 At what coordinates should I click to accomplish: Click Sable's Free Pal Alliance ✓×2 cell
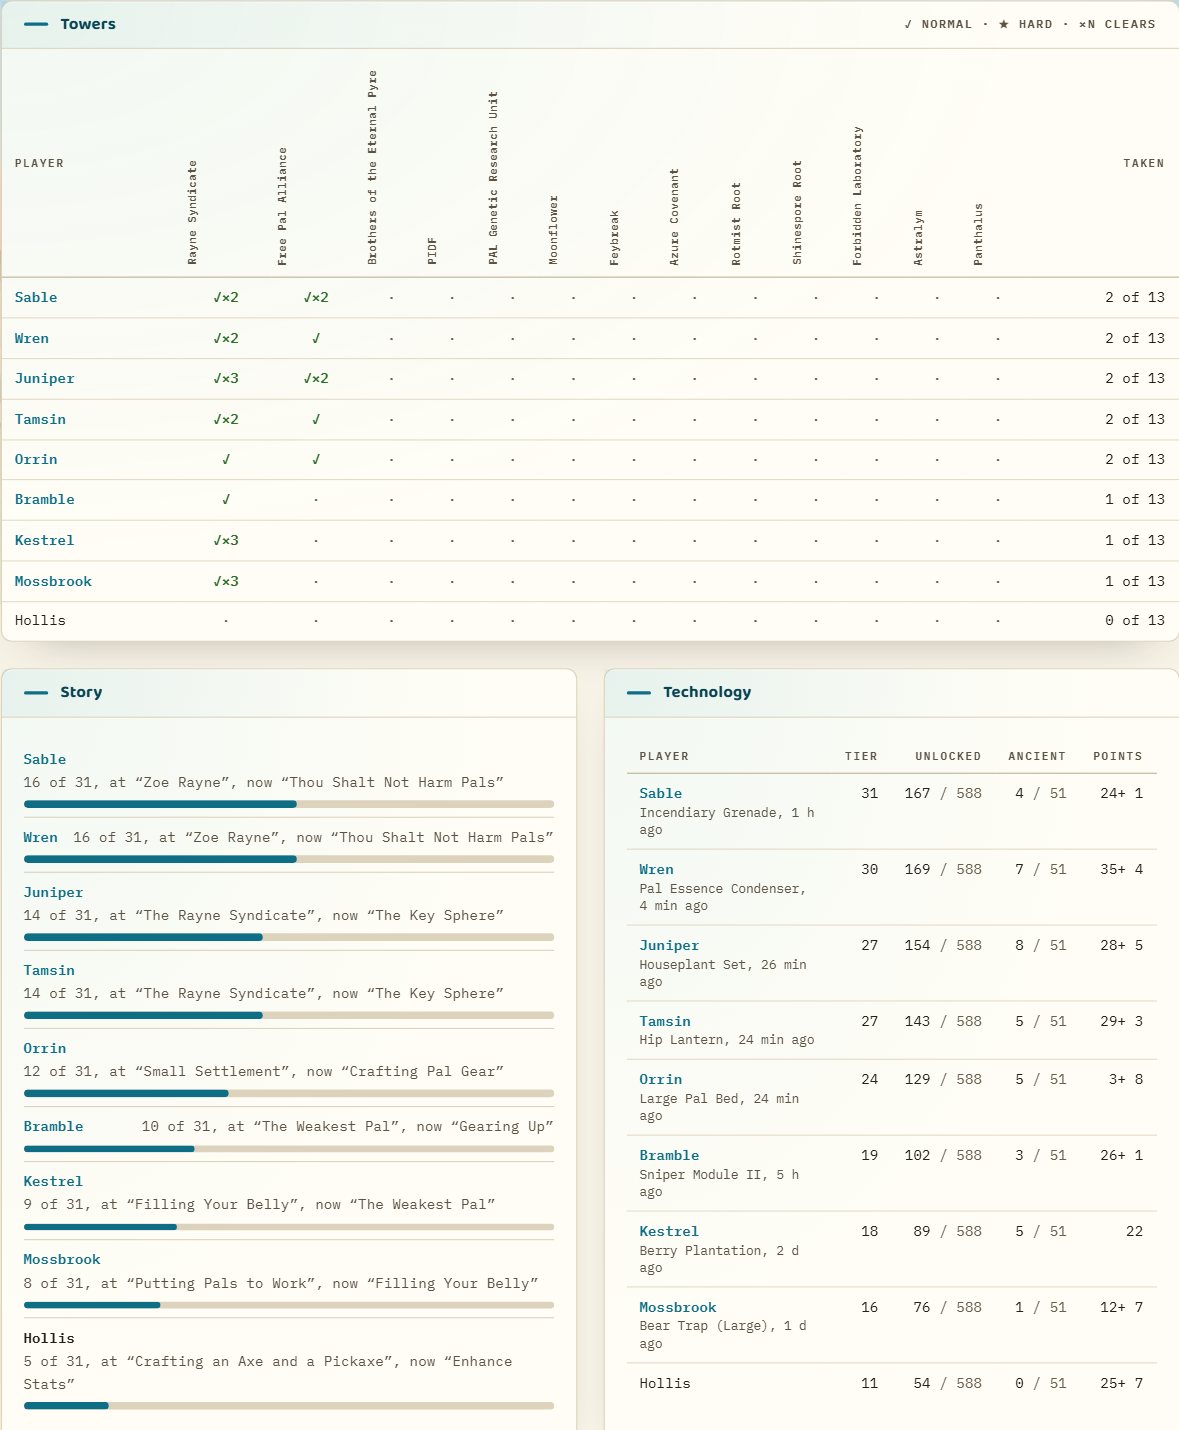[316, 298]
